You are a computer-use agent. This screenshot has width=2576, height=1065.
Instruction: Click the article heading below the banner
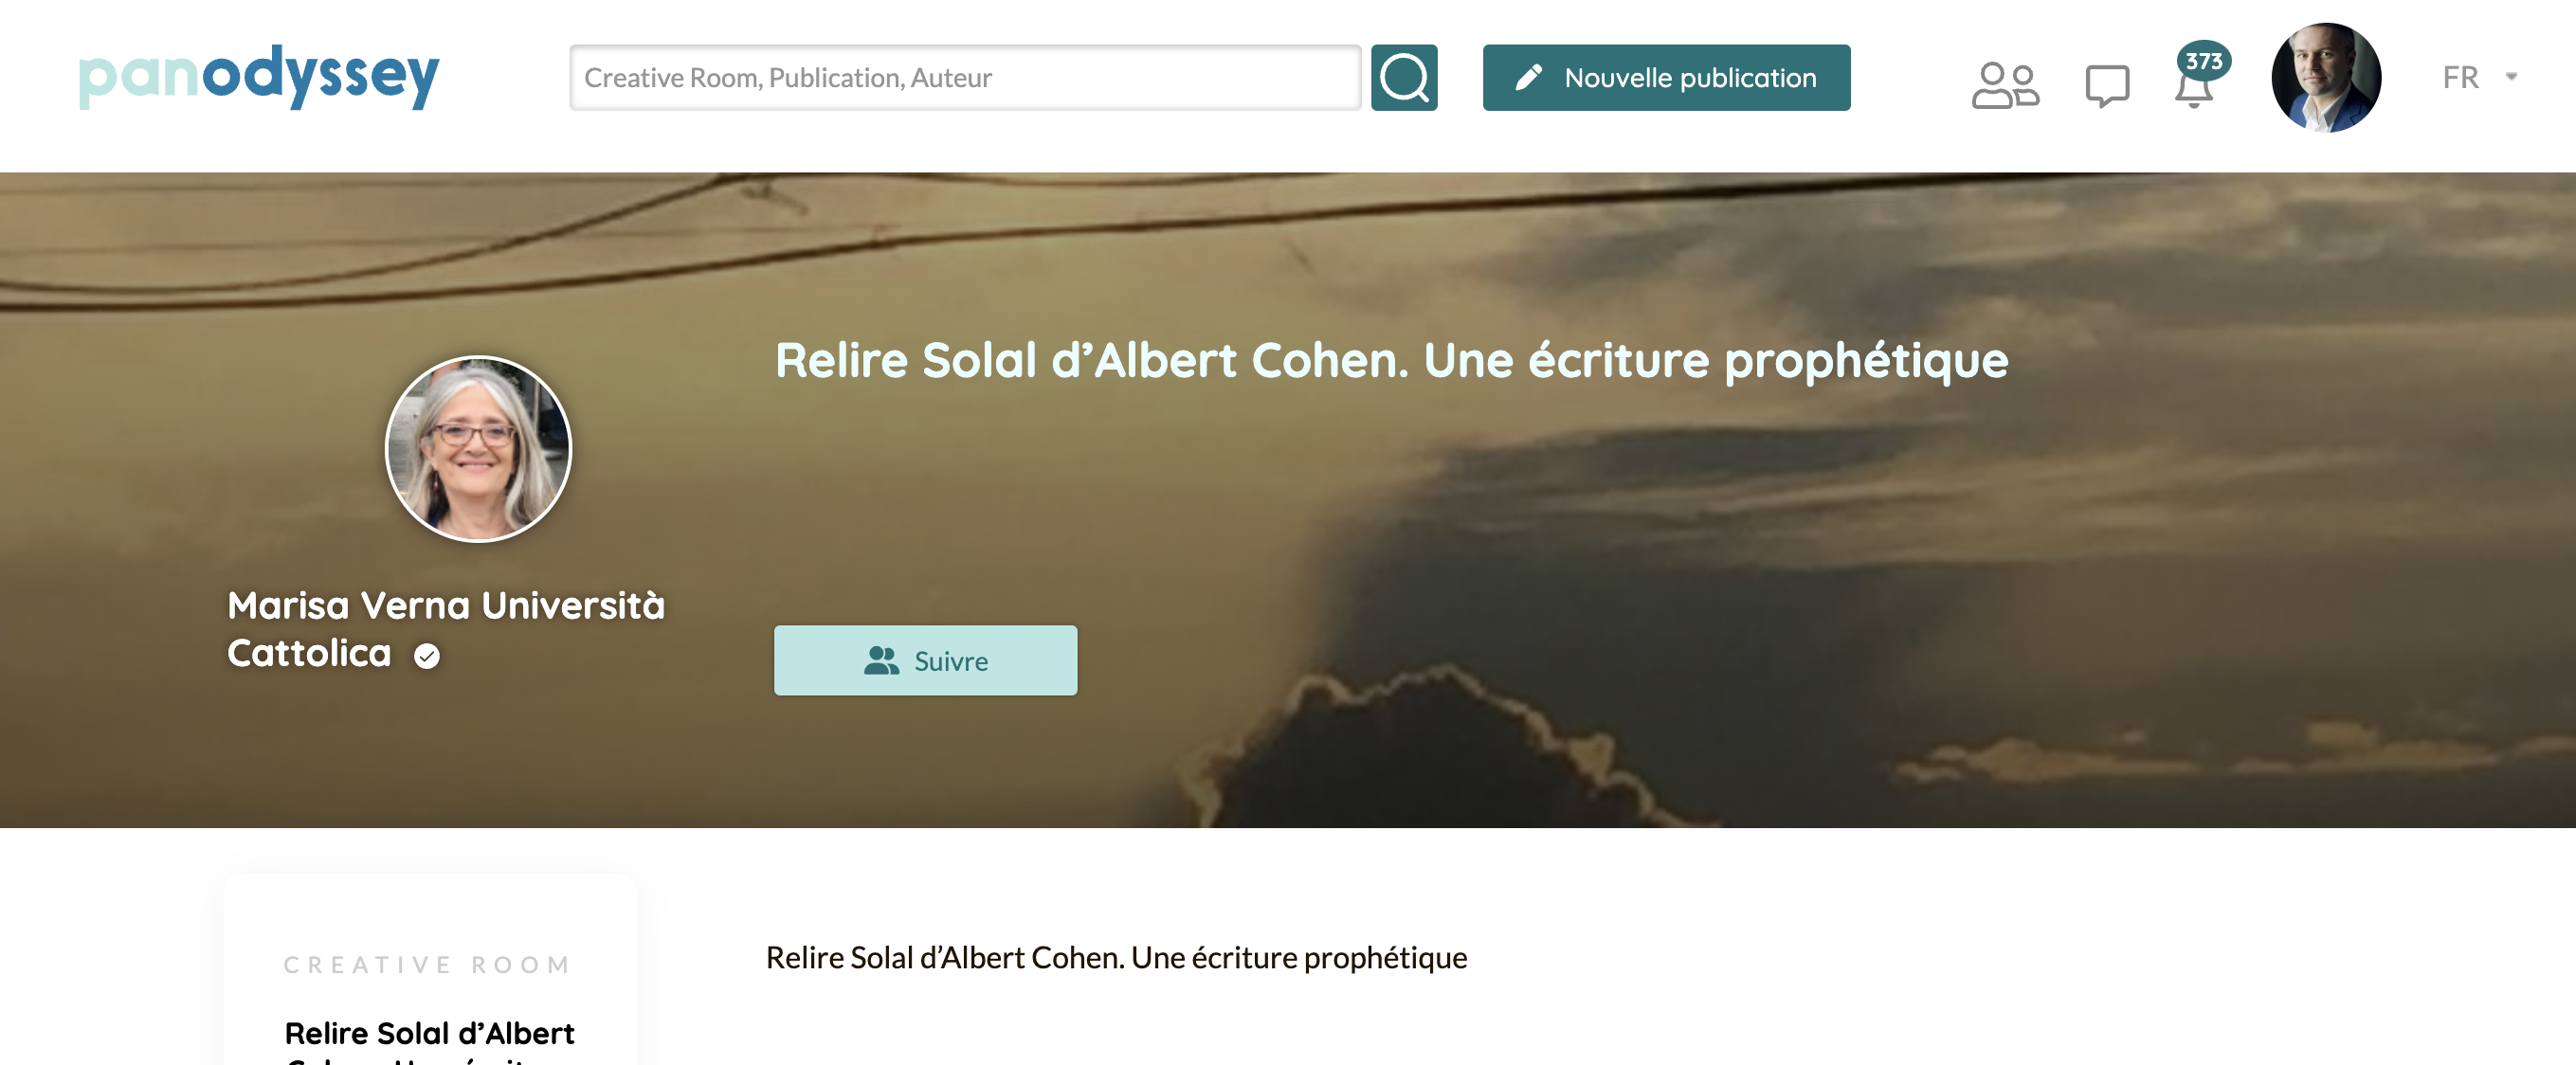point(1116,957)
